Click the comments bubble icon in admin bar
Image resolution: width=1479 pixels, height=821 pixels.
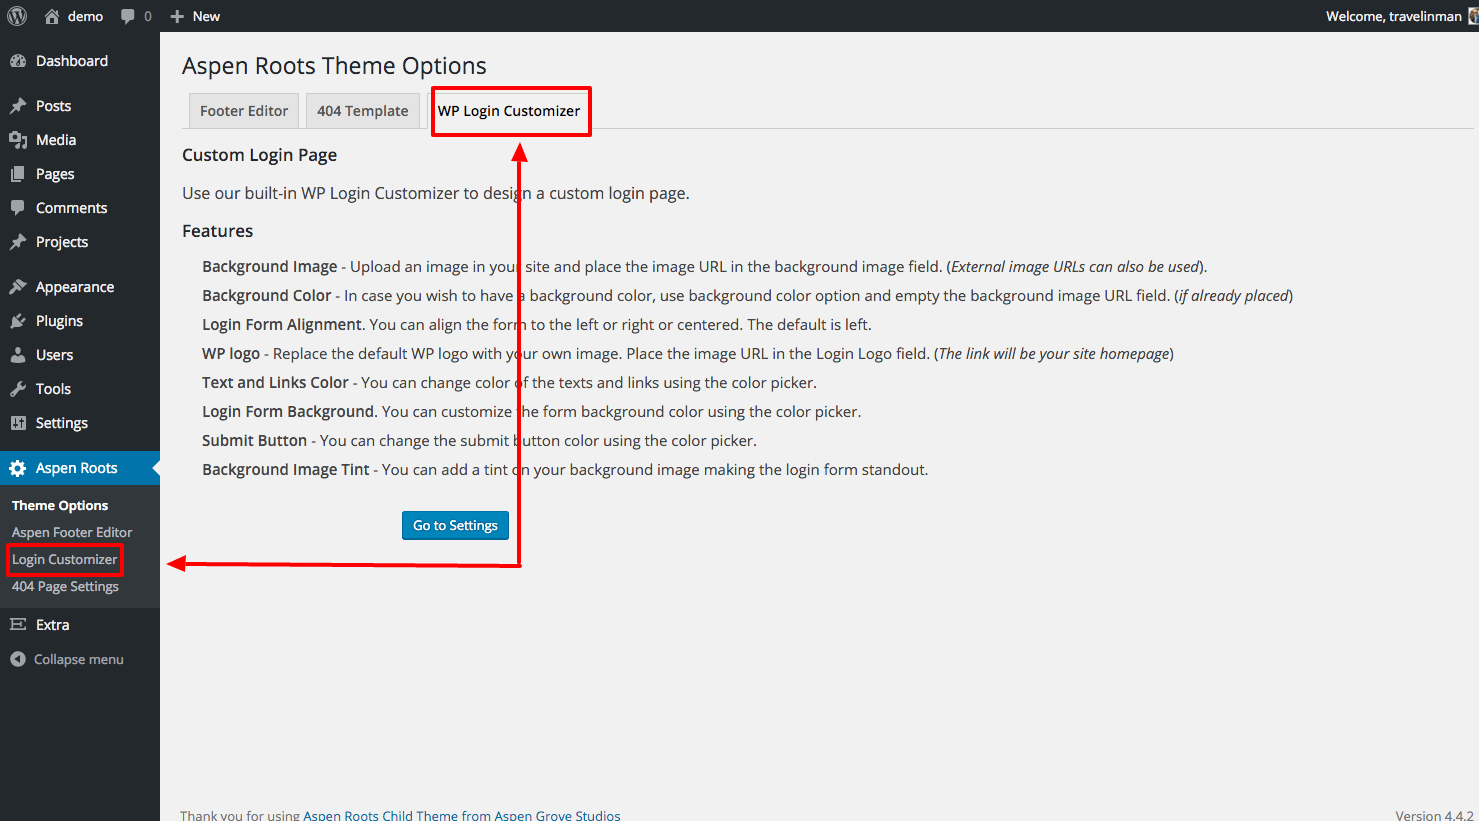coord(128,16)
